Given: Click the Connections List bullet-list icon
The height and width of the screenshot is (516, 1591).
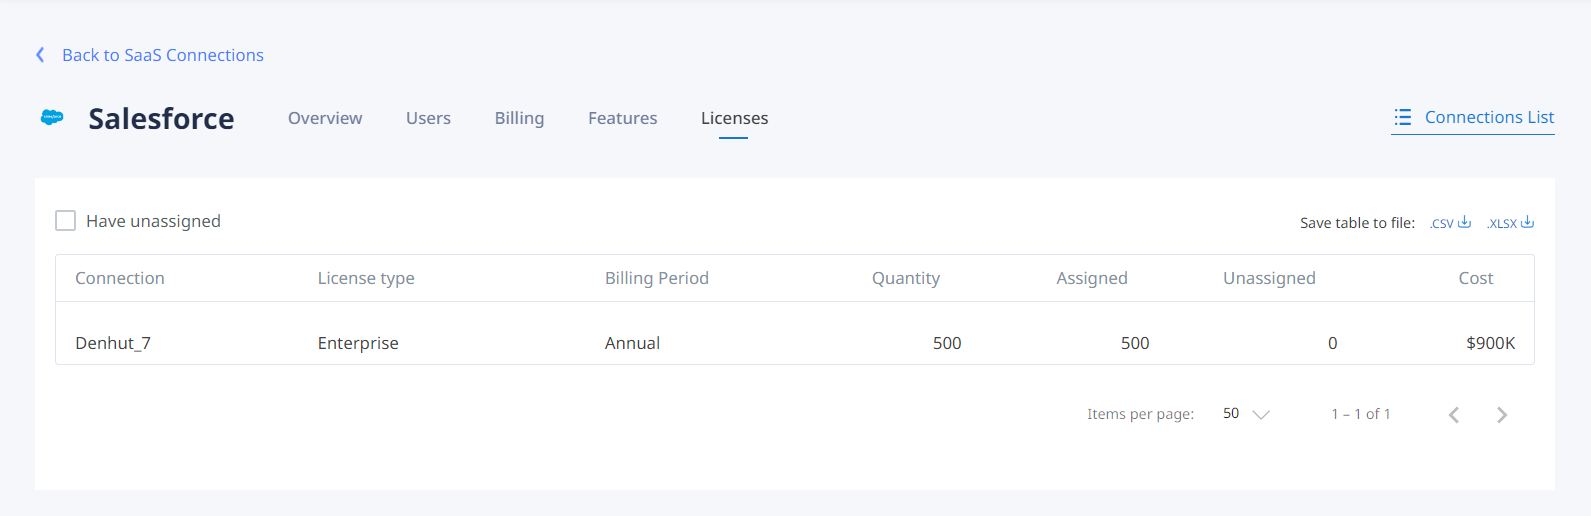Looking at the screenshot, I should click(1403, 117).
